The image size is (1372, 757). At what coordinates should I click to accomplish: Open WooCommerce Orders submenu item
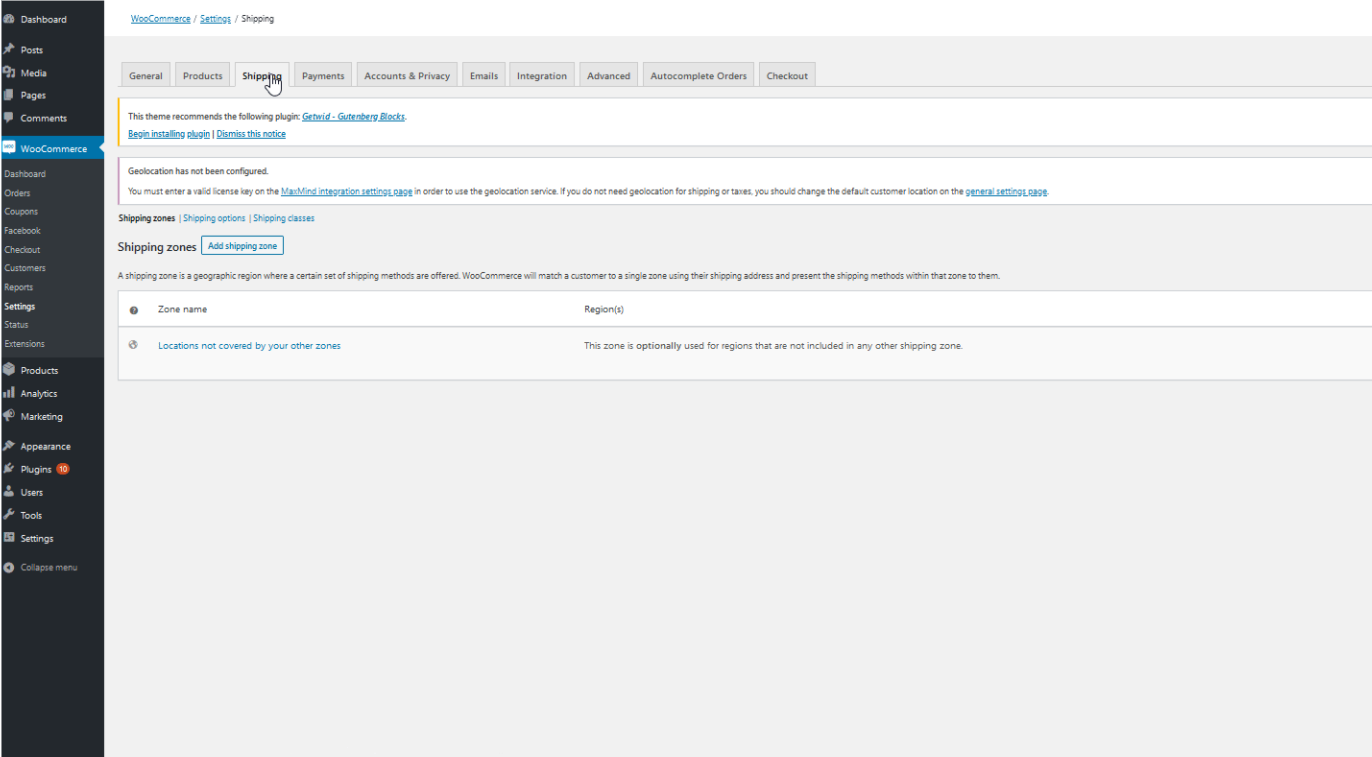click(x=17, y=193)
